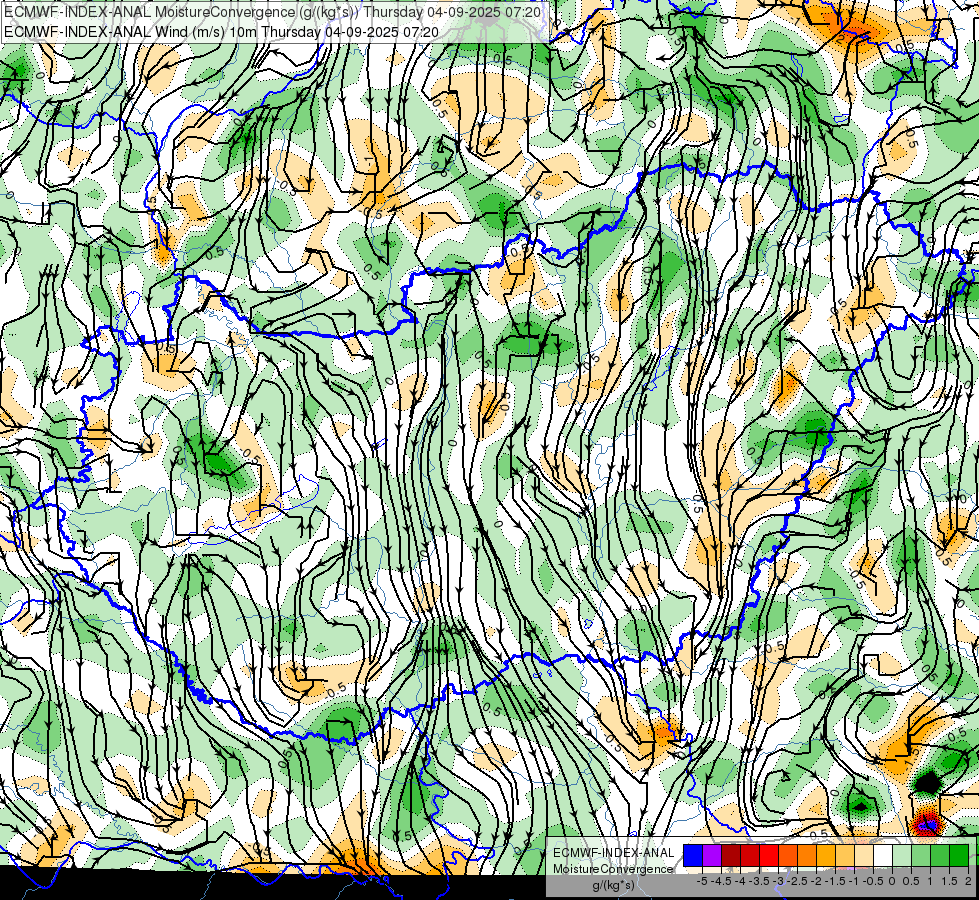Screen dimensions: 979x900
Task: Click the '-3' tick label in the legend
Action: (778, 881)
